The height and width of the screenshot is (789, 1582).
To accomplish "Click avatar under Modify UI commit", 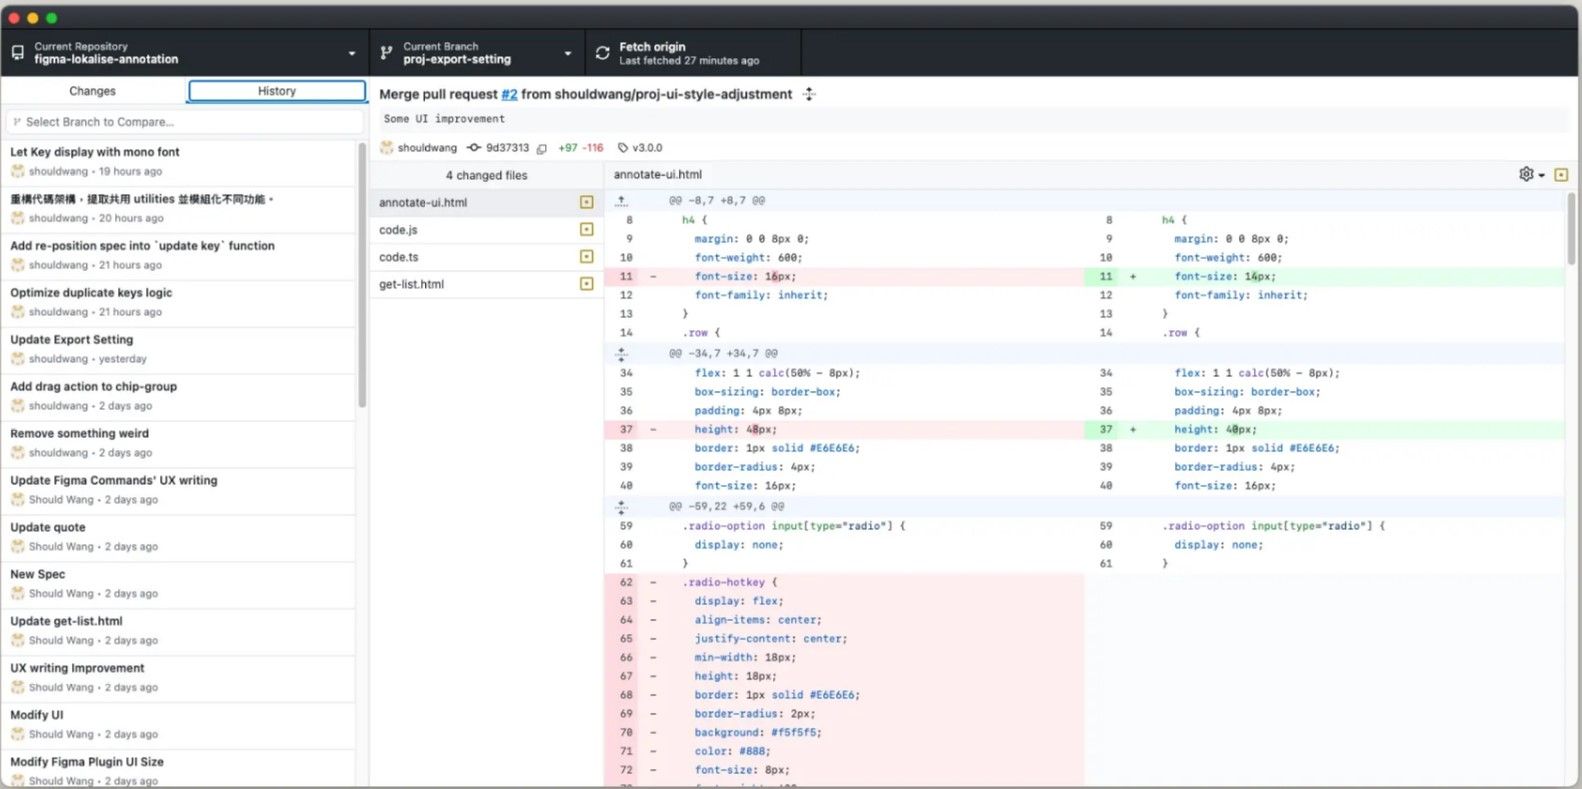I will [x=17, y=735].
